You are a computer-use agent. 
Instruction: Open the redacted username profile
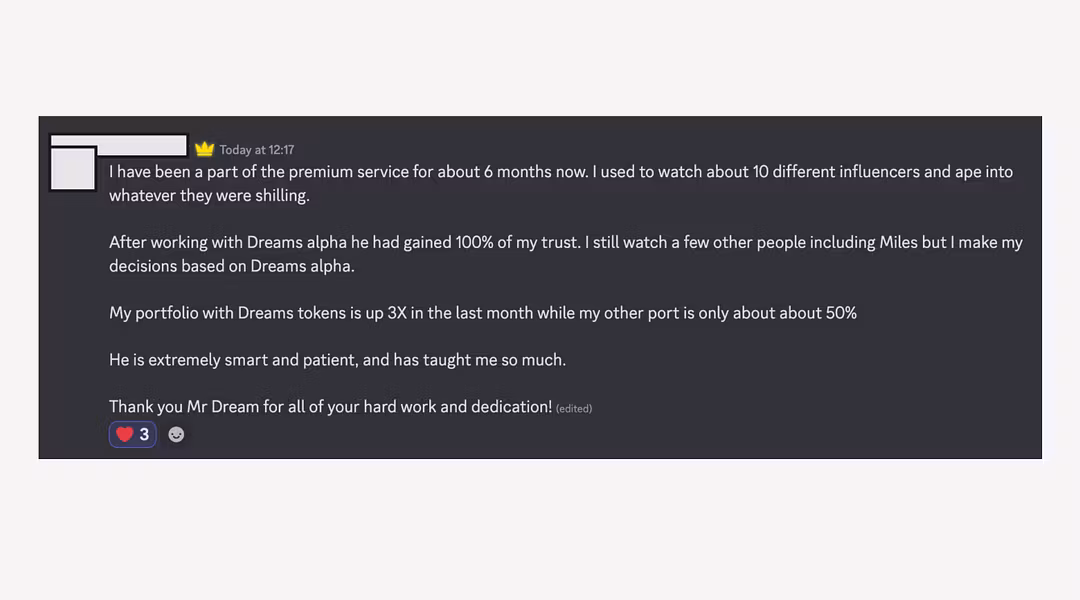tap(118, 145)
